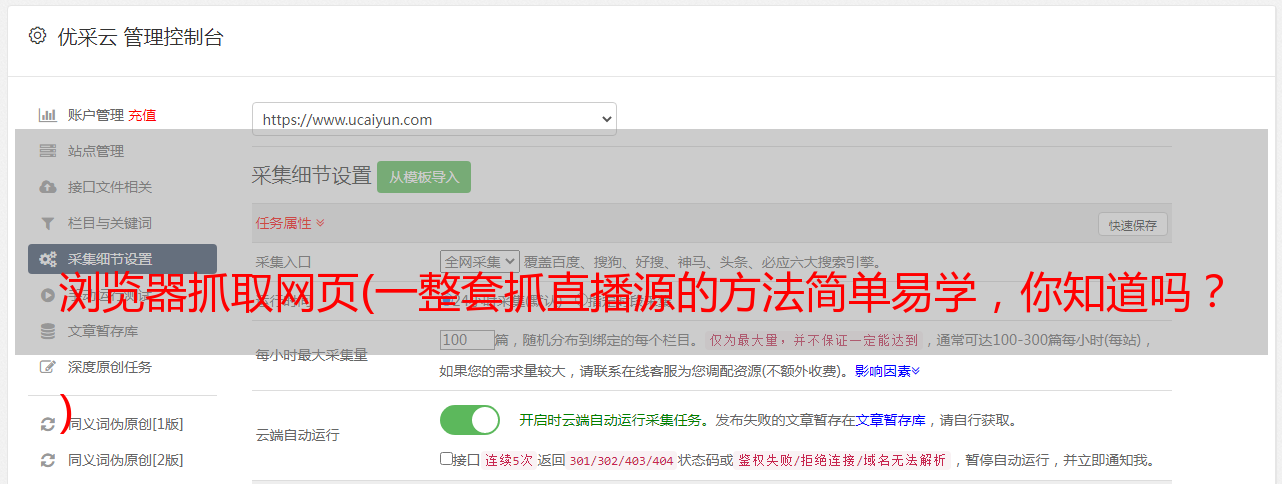Click the cloud upload icon for 接口文件相关
The image size is (1282, 484).
47,187
